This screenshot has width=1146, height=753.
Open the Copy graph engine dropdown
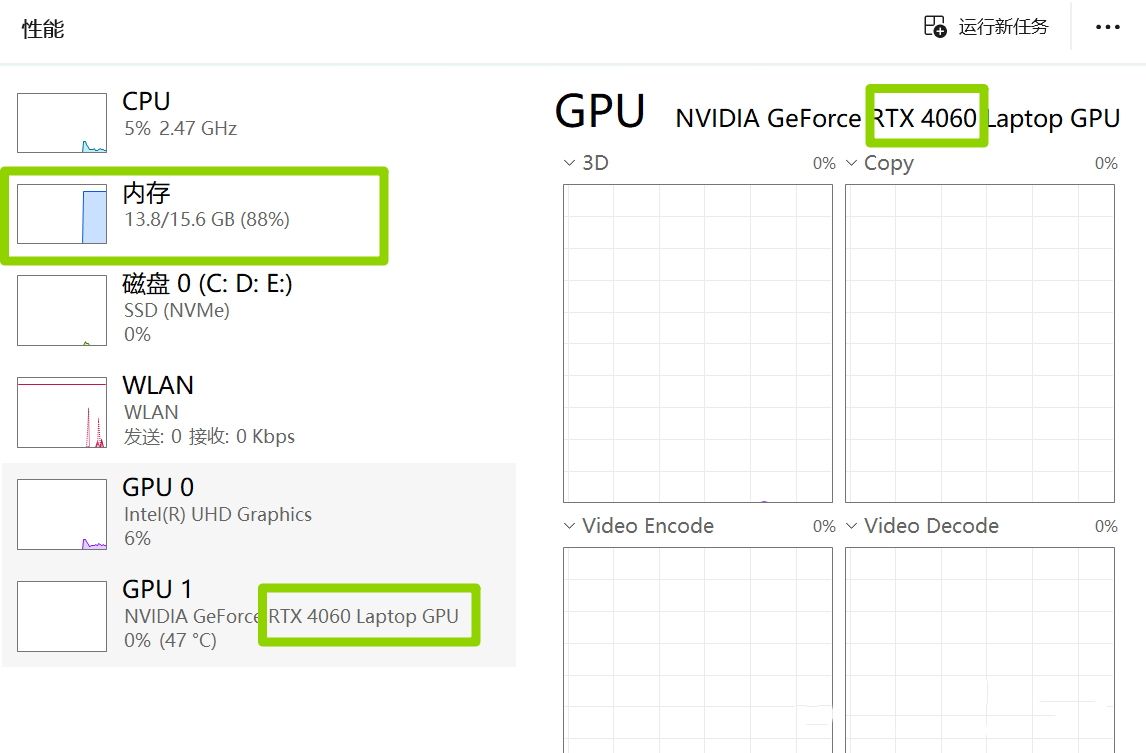852,163
